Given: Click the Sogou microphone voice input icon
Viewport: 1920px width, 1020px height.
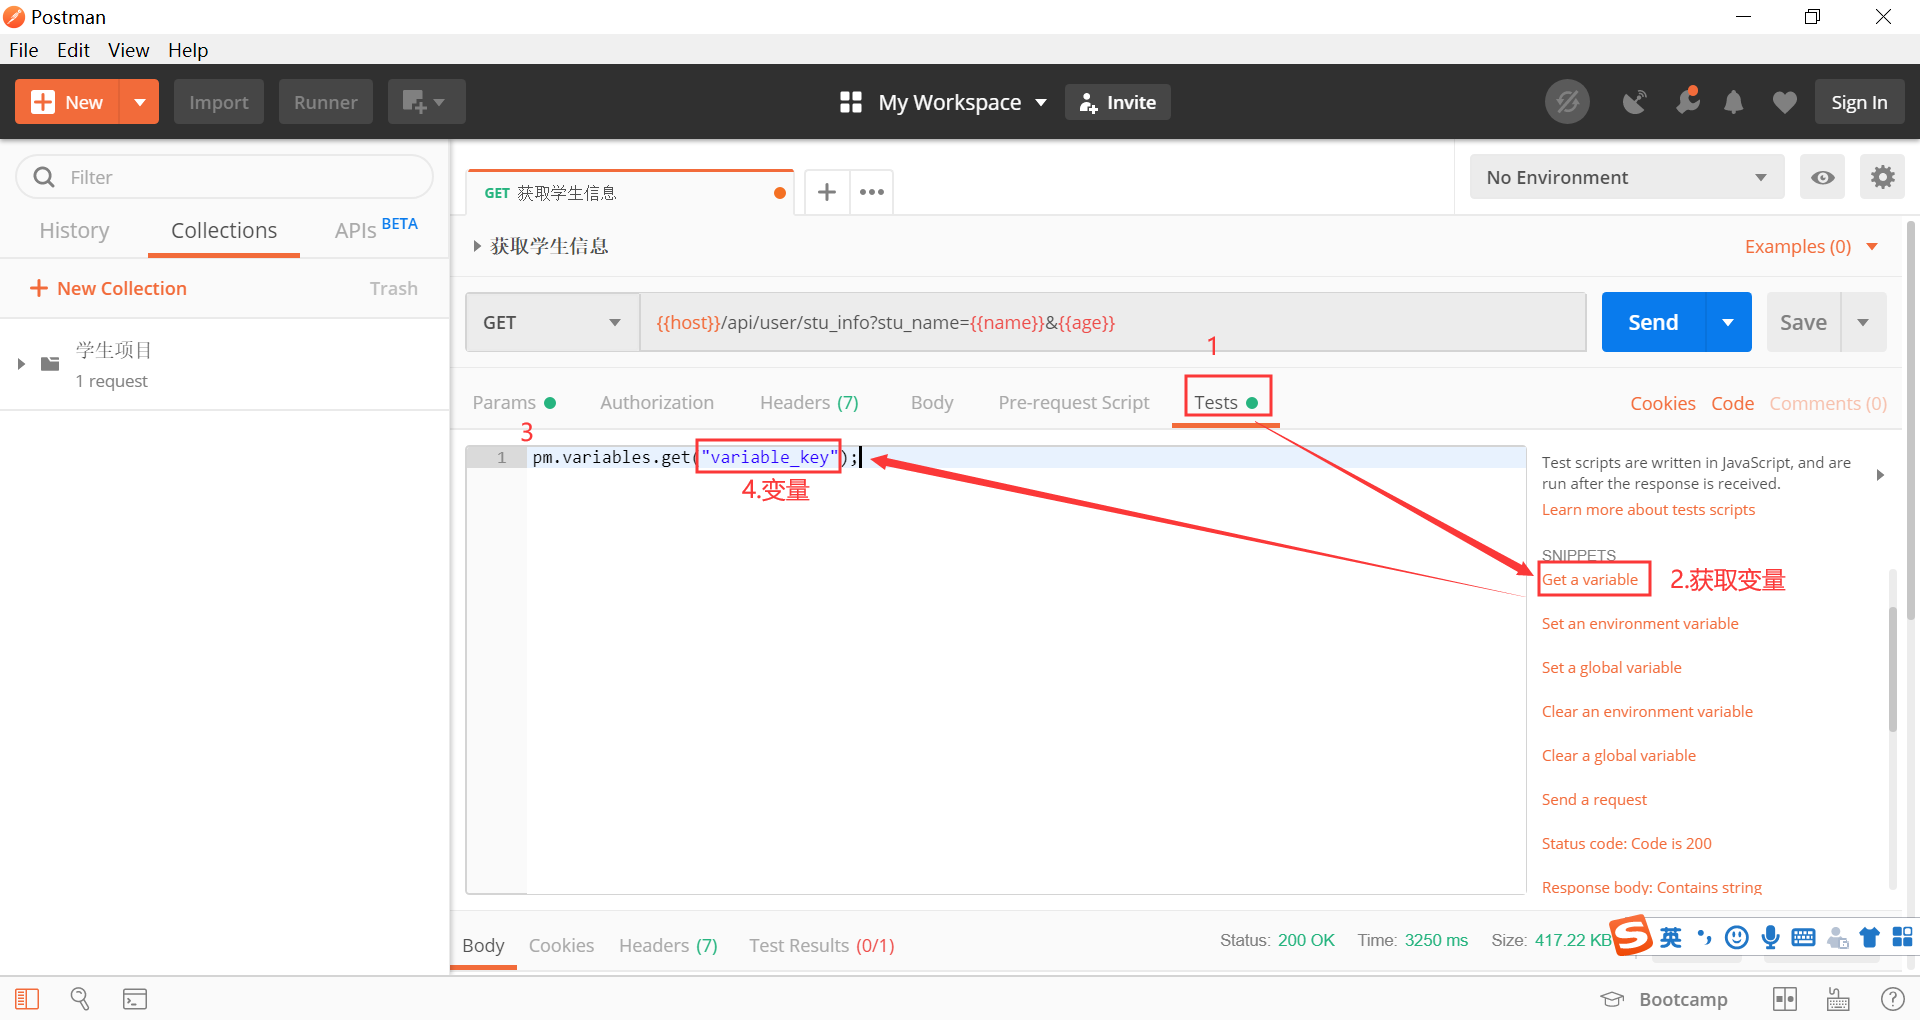Looking at the screenshot, I should coord(1771,937).
